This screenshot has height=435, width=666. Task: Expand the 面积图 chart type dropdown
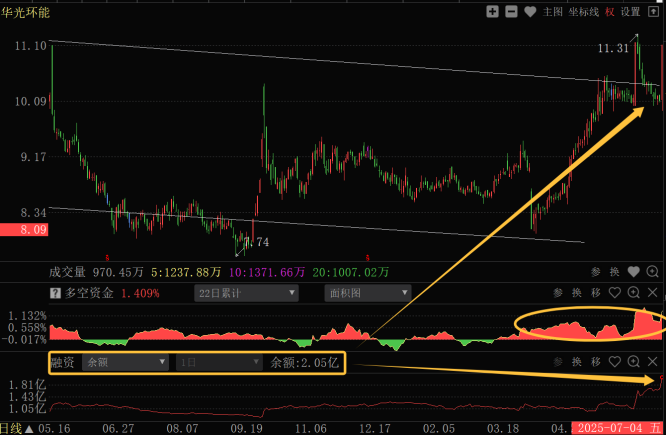coord(368,293)
